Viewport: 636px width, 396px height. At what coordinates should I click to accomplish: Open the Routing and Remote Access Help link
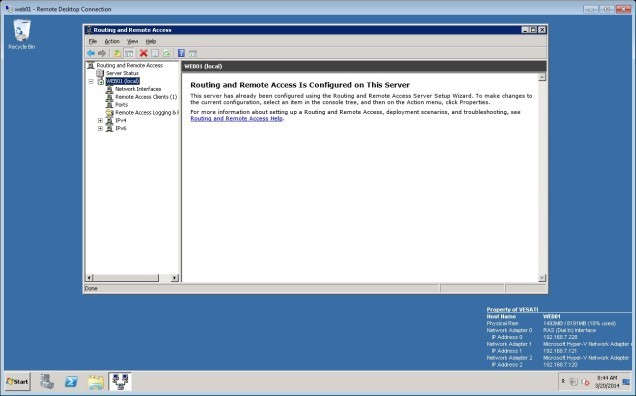coord(236,118)
